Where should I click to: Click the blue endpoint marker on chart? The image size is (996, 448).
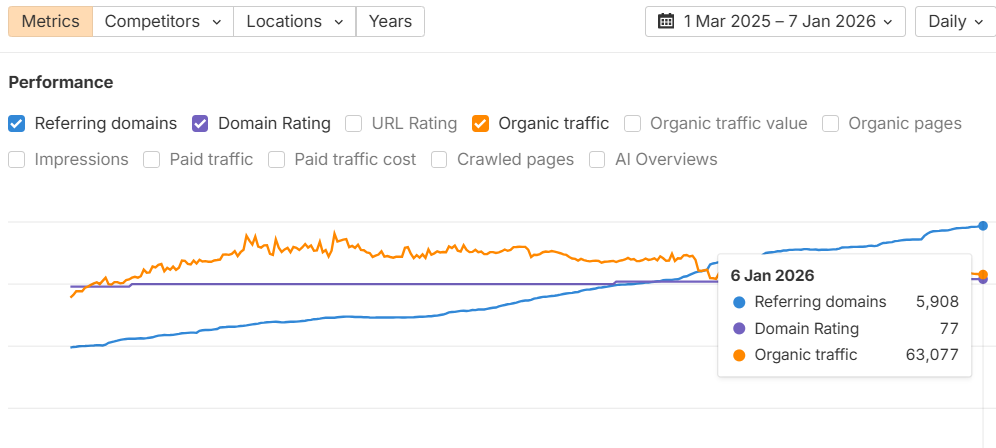(x=983, y=225)
